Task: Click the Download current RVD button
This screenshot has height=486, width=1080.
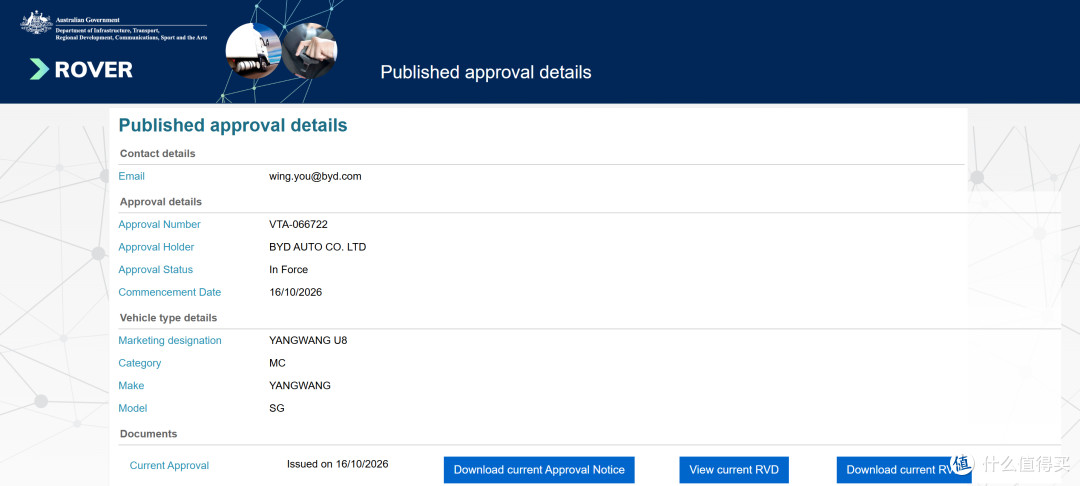Action: pyautogui.click(x=904, y=469)
